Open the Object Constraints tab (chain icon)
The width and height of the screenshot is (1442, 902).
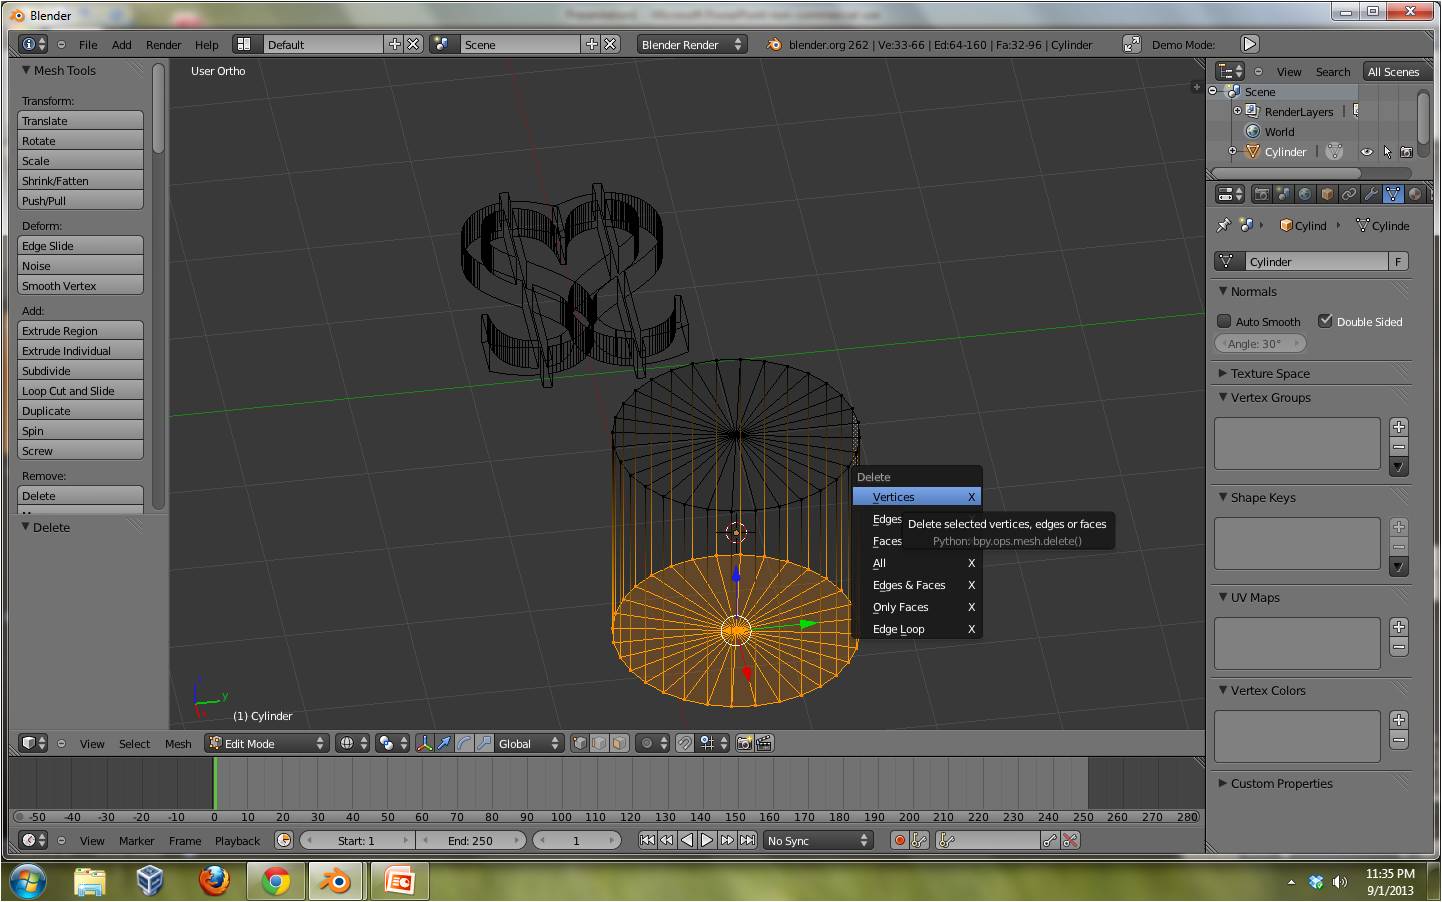point(1349,195)
